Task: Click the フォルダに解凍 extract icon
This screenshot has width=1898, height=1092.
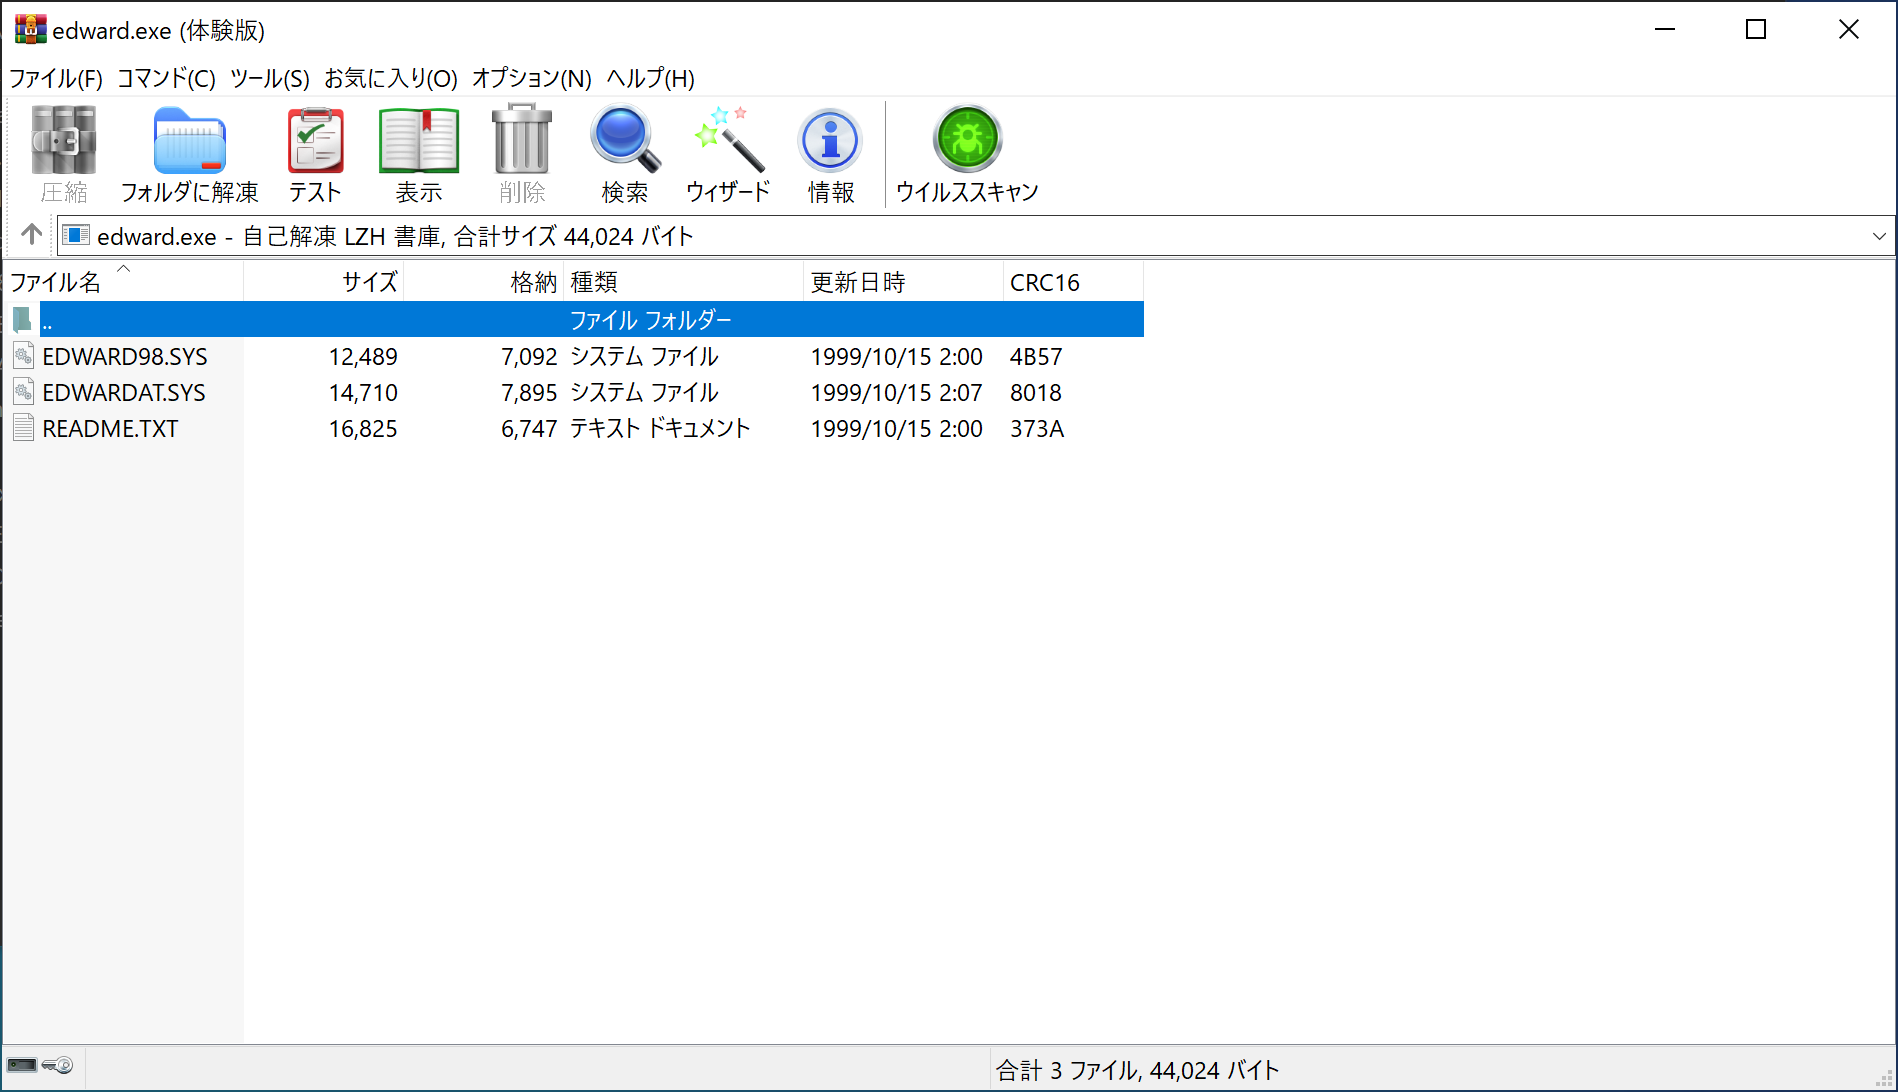Action: 189,141
